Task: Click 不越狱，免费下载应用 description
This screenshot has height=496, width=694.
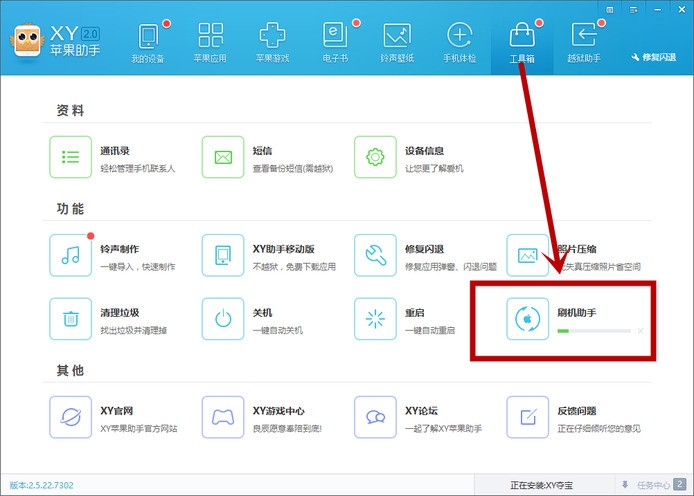Action: pos(294,267)
